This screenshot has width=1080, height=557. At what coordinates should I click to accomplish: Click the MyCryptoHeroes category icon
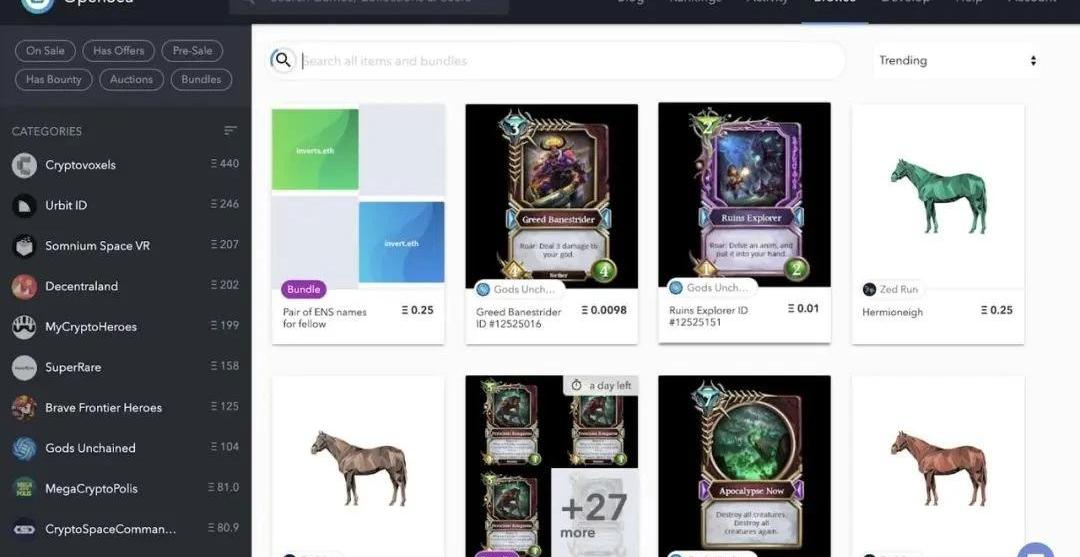click(x=24, y=327)
